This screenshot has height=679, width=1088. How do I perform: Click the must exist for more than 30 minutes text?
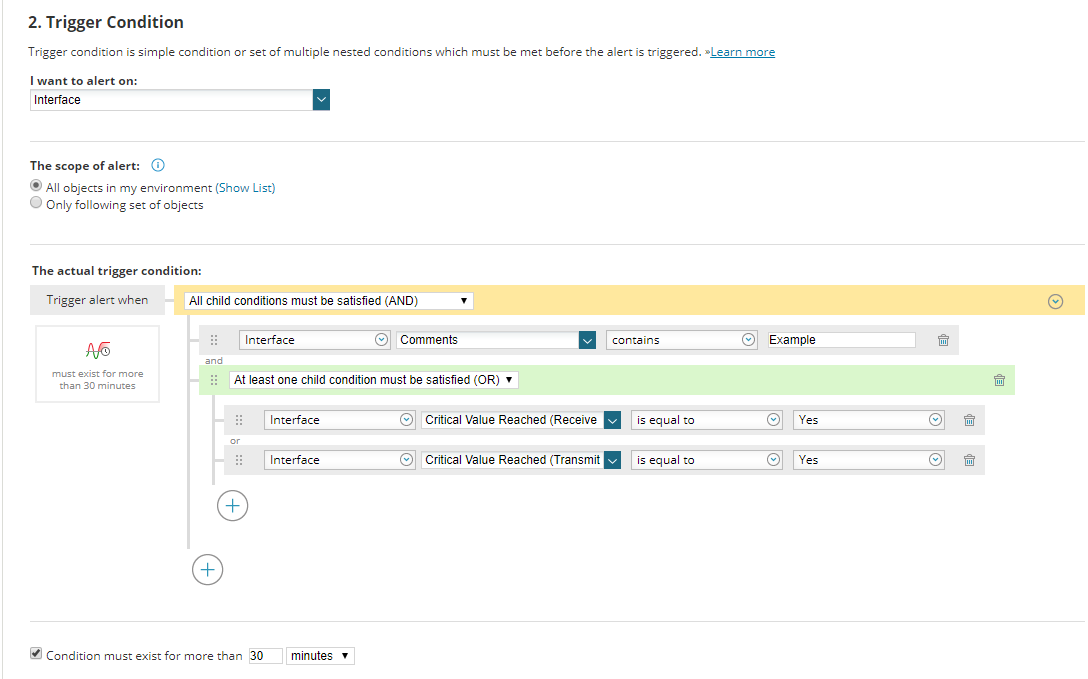click(98, 379)
